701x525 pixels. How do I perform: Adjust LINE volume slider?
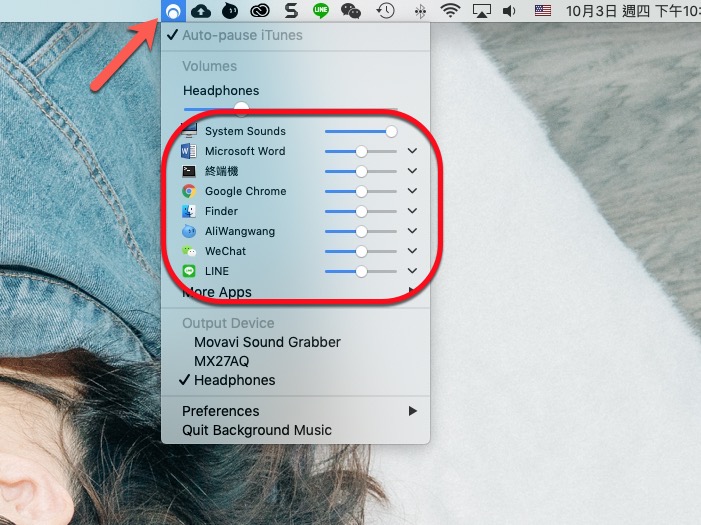tap(361, 271)
